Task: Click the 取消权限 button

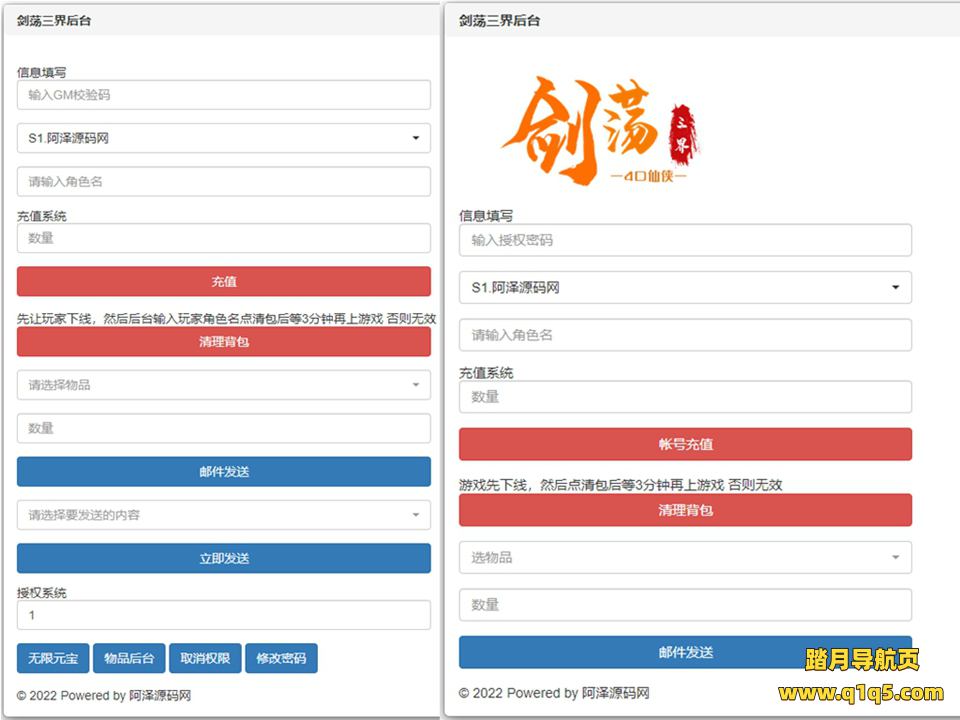Action: point(205,658)
